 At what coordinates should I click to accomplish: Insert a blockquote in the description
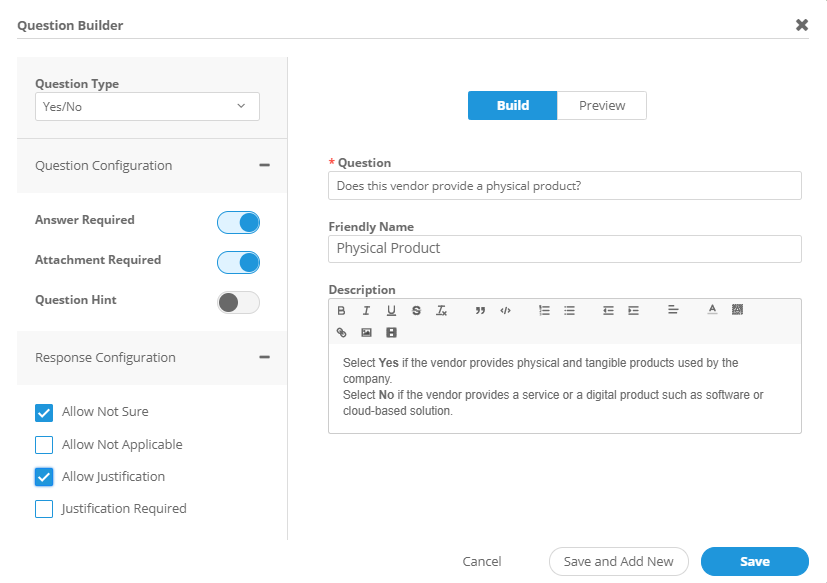tap(480, 311)
